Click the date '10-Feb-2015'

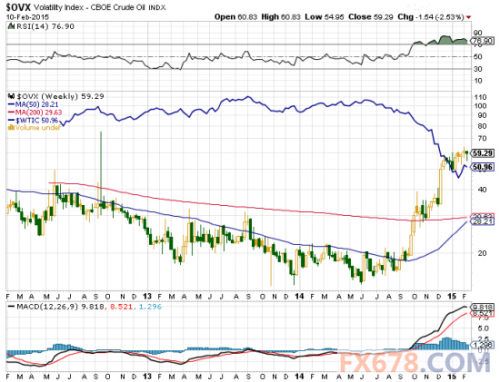27,17
